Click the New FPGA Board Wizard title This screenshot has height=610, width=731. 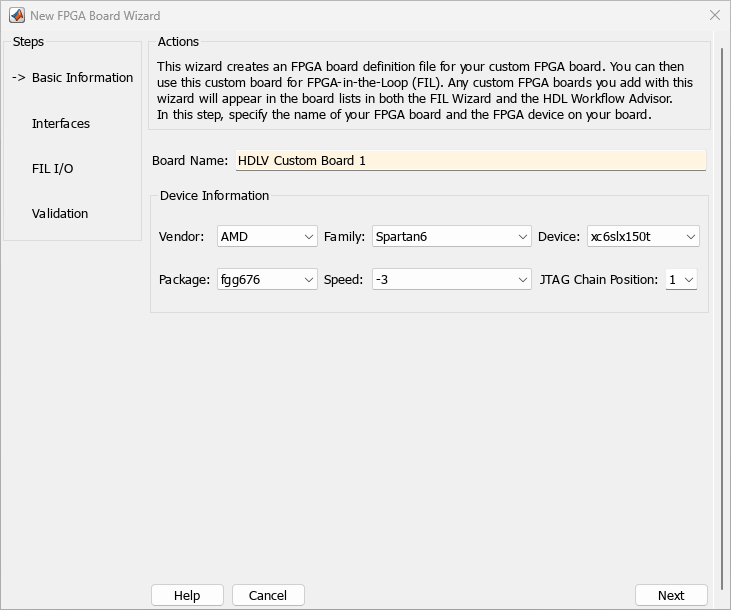tap(95, 16)
